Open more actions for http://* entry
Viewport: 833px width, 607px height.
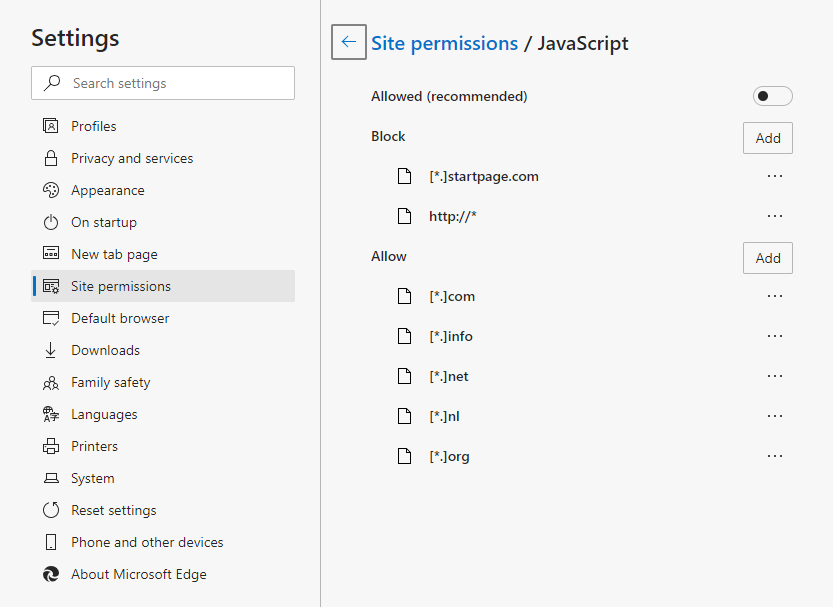(774, 216)
